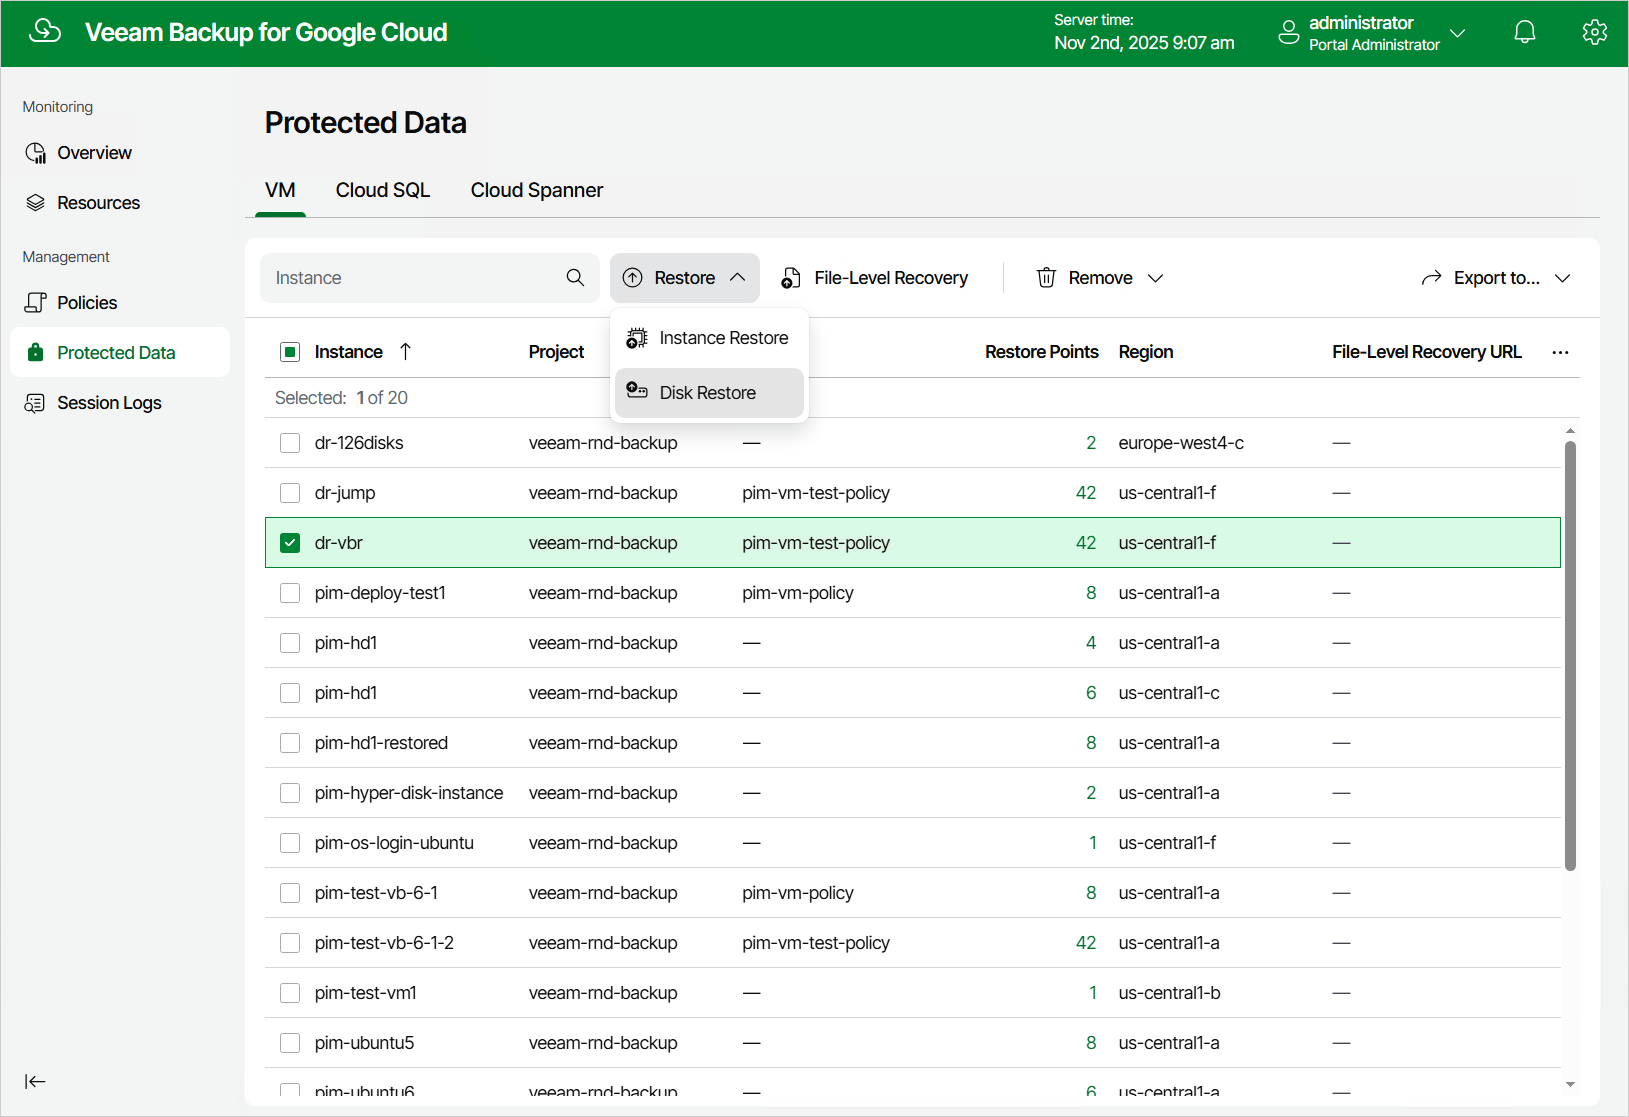The height and width of the screenshot is (1117, 1629).
Task: Click the Overview chart icon in sidebar
Action: pos(36,153)
